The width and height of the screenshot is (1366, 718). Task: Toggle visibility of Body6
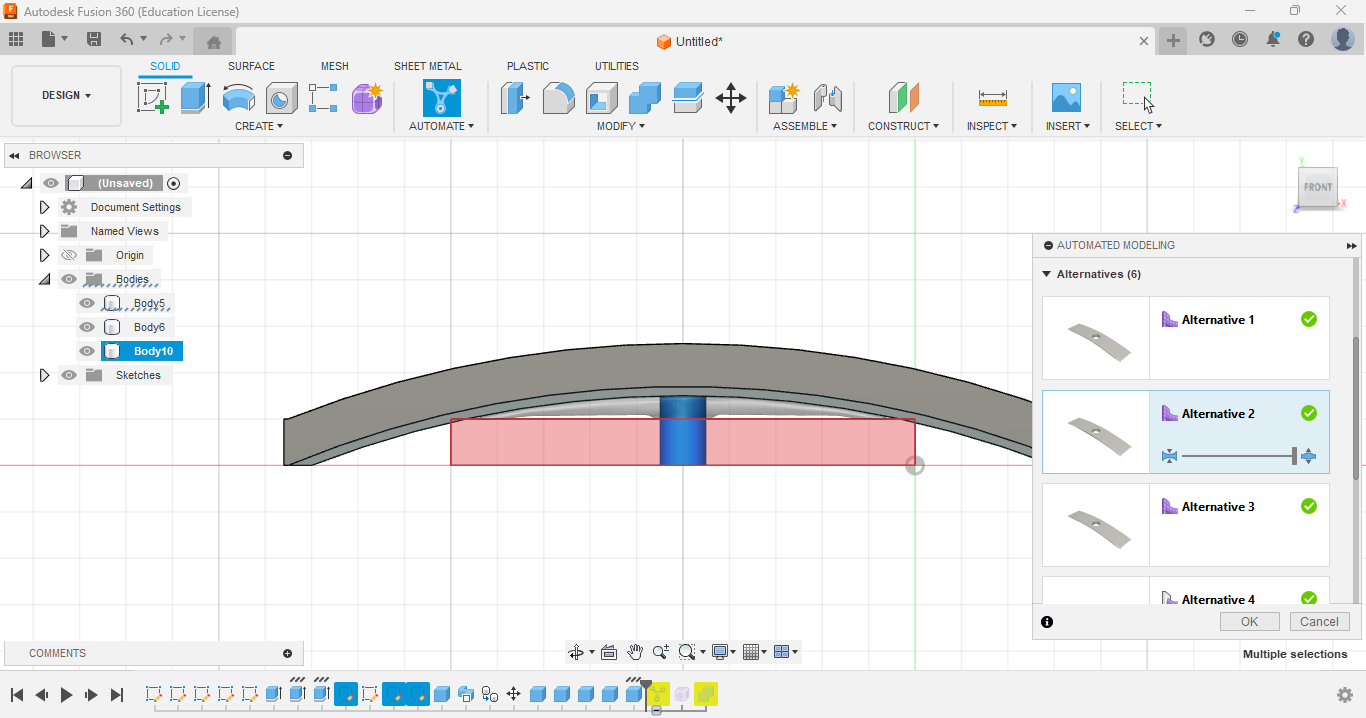(x=87, y=327)
